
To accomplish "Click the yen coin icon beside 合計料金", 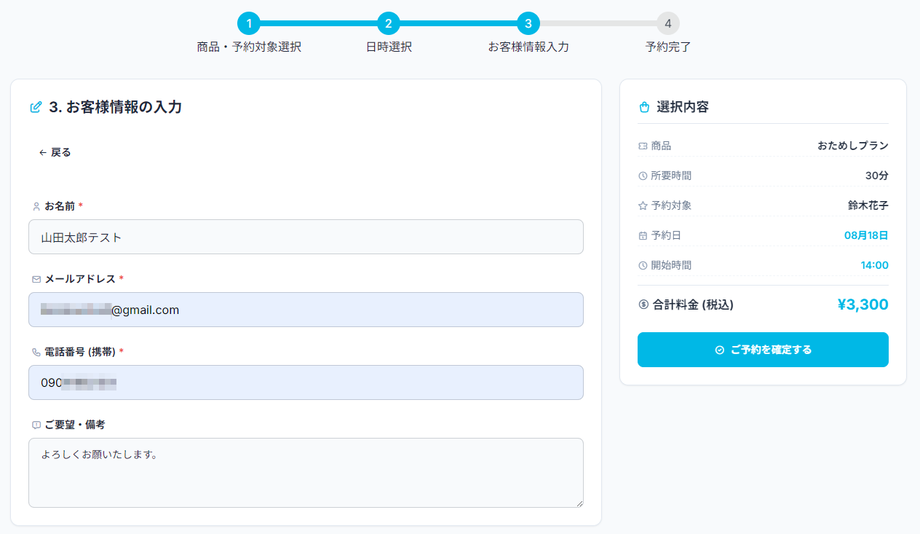I will pos(644,305).
